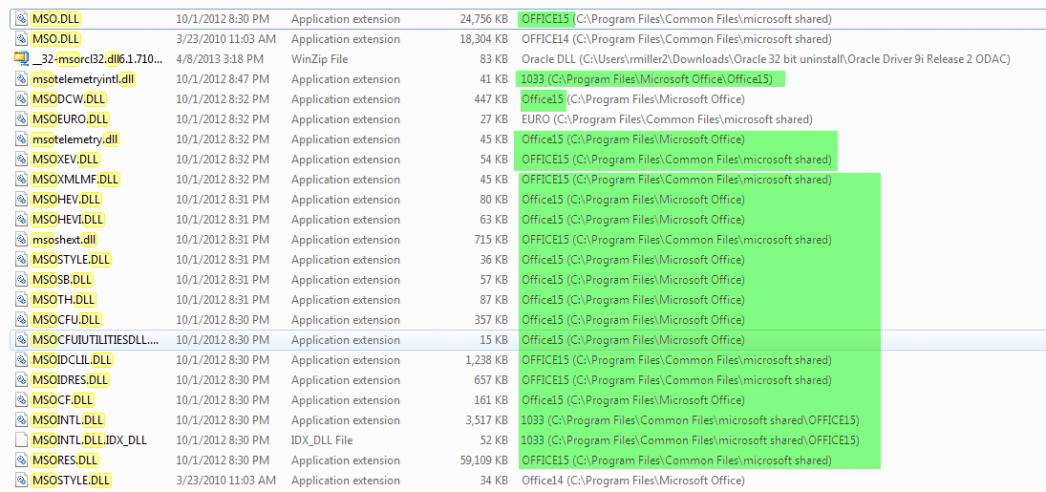Select the MSO.DLL name dated 10/1/2012
The height and width of the screenshot is (492, 1046).
pyautogui.click(x=56, y=19)
